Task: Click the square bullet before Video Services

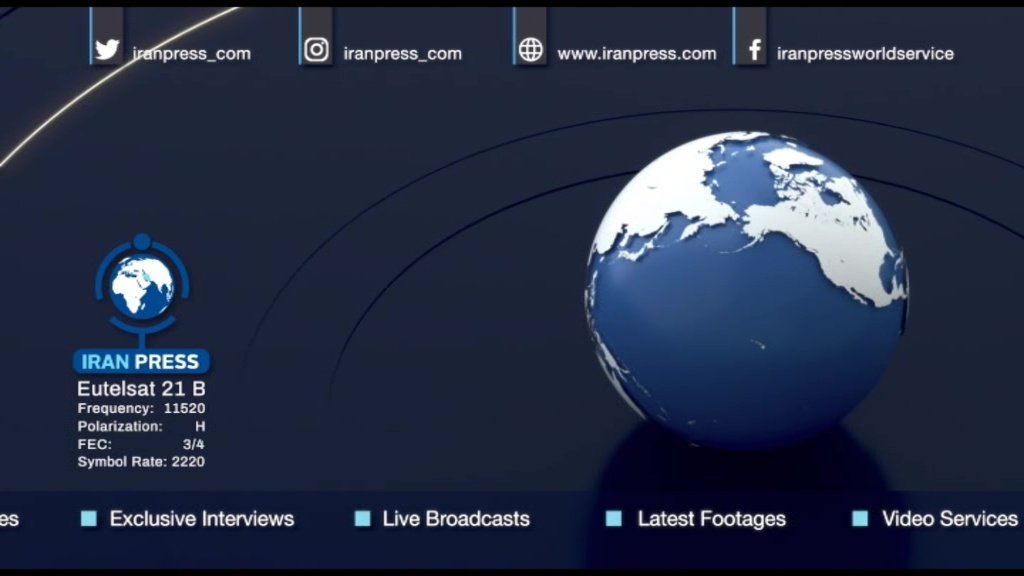Action: (860, 518)
